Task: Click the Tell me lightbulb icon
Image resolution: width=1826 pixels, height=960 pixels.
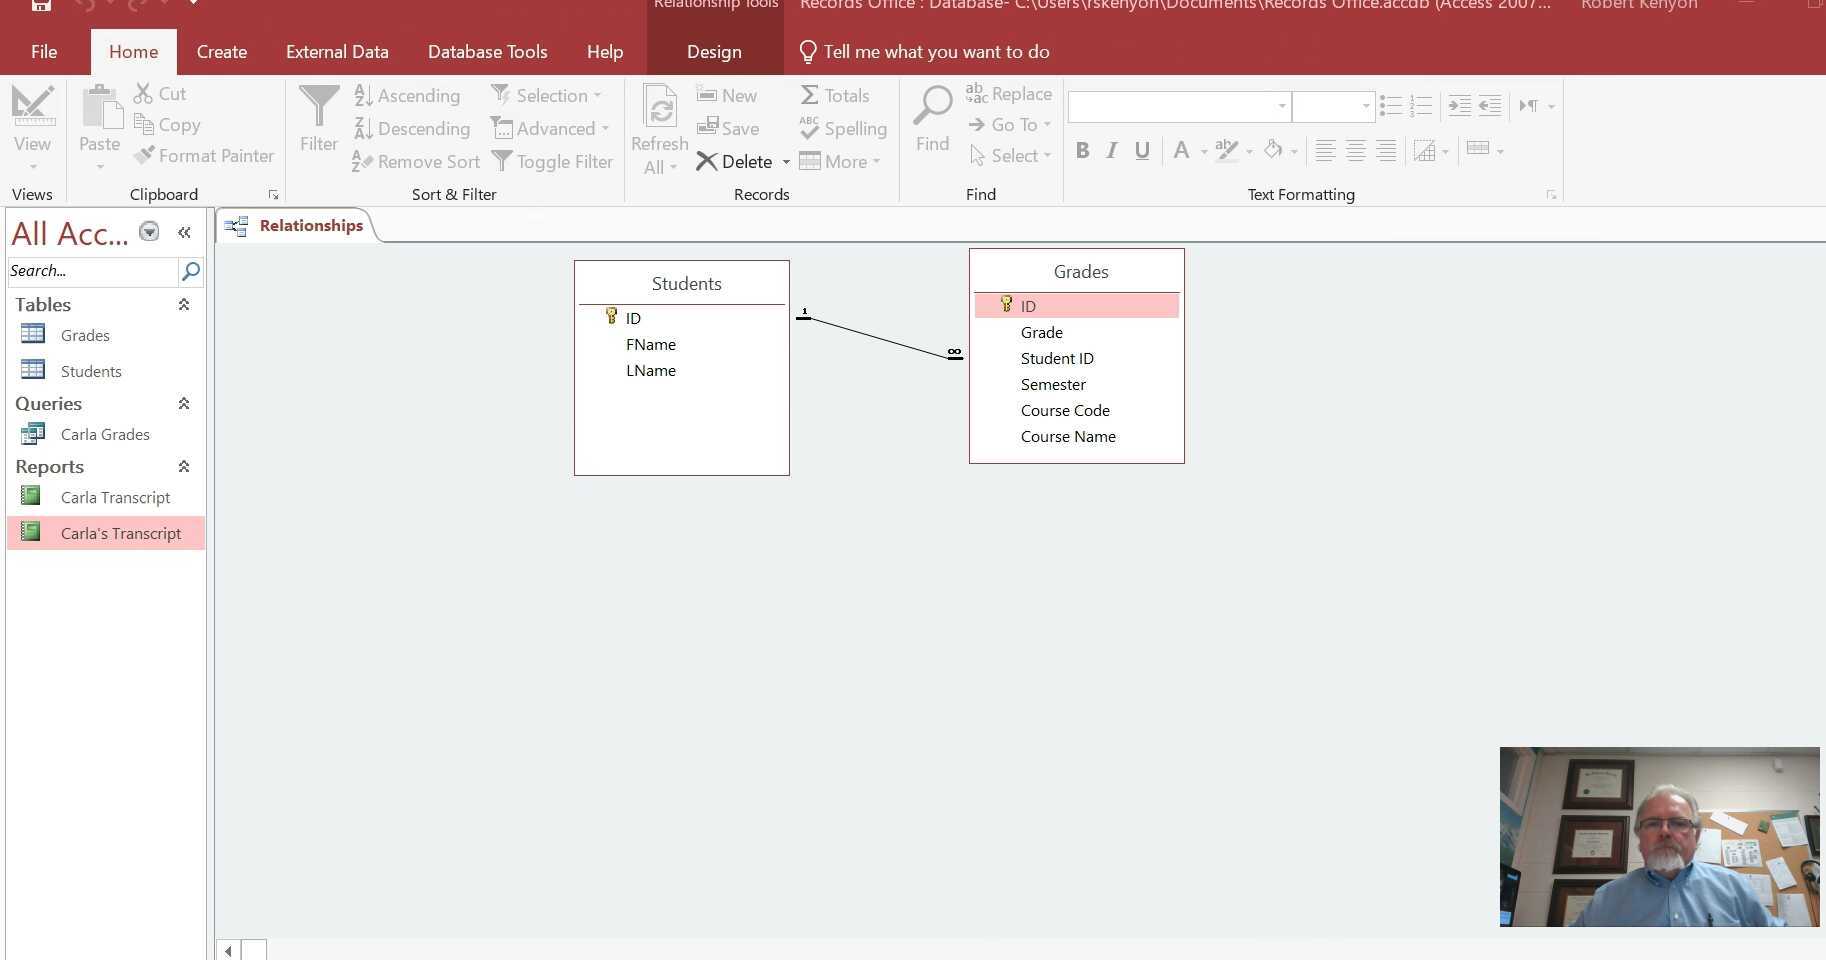Action: pyautogui.click(x=808, y=52)
